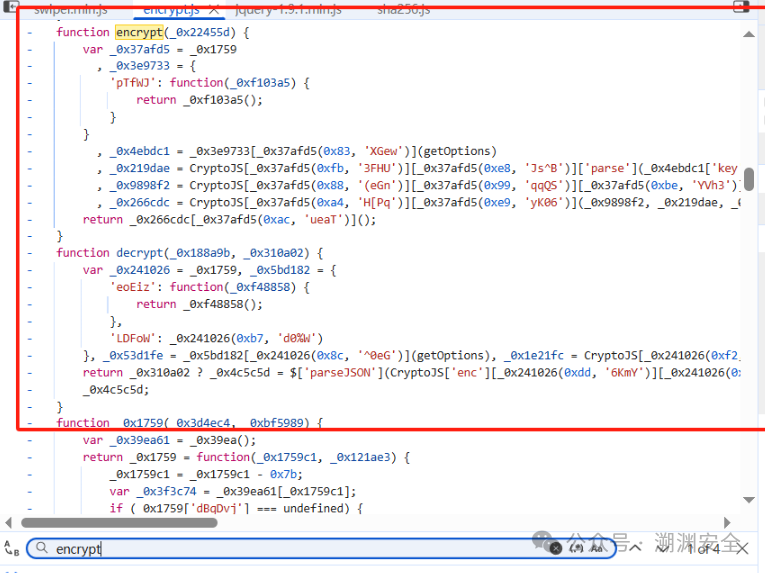
Task: Open the jquery-1.9.1.min.js tab
Action: click(288, 9)
